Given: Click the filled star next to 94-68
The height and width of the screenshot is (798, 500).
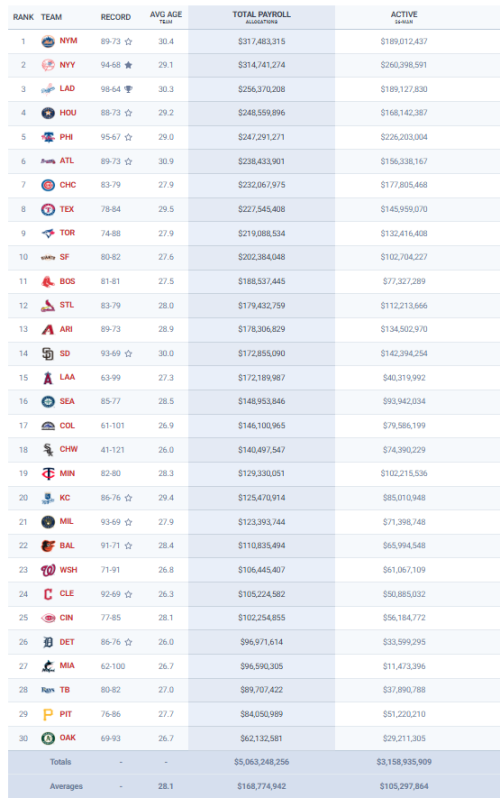Looking at the screenshot, I should click(x=128, y=65).
